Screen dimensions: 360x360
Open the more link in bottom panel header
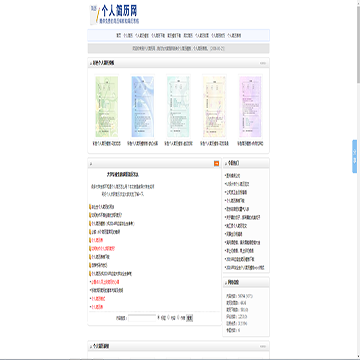point(263,346)
